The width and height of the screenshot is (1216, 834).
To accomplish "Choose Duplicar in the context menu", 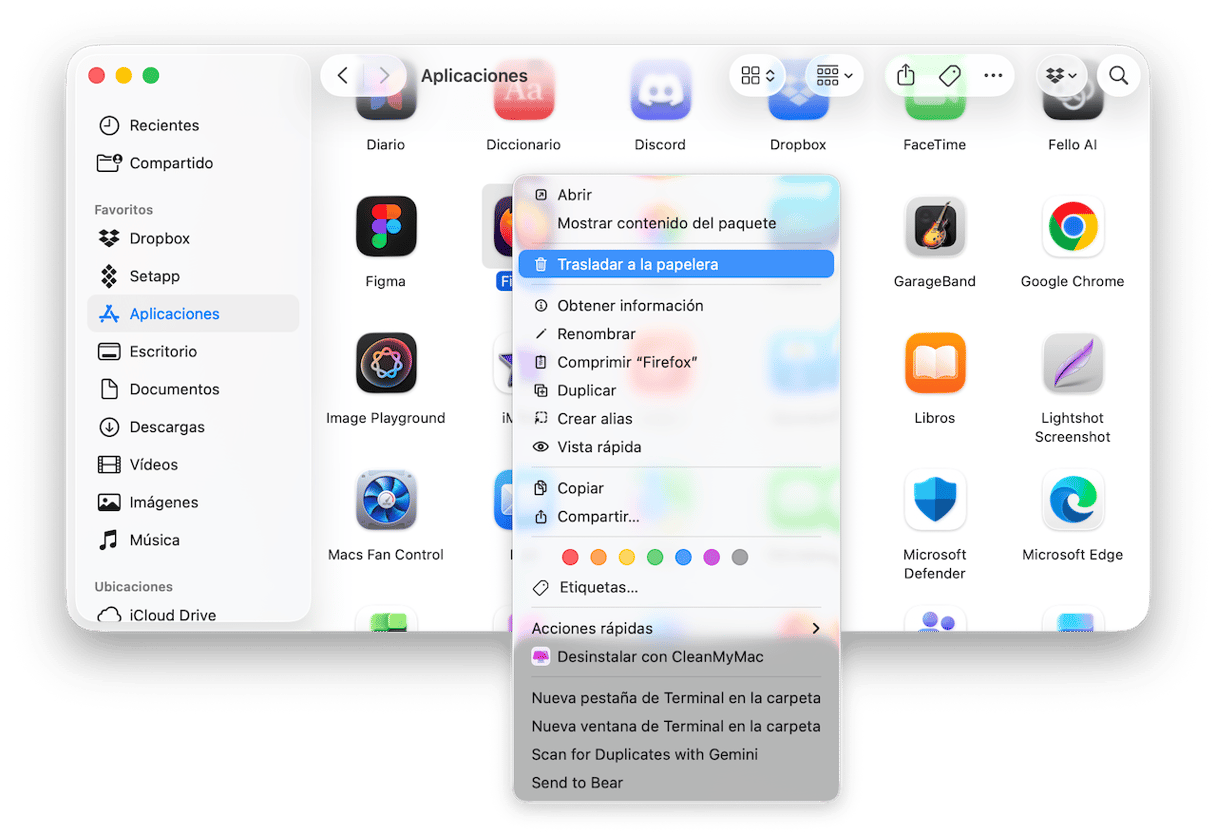I will [676, 390].
